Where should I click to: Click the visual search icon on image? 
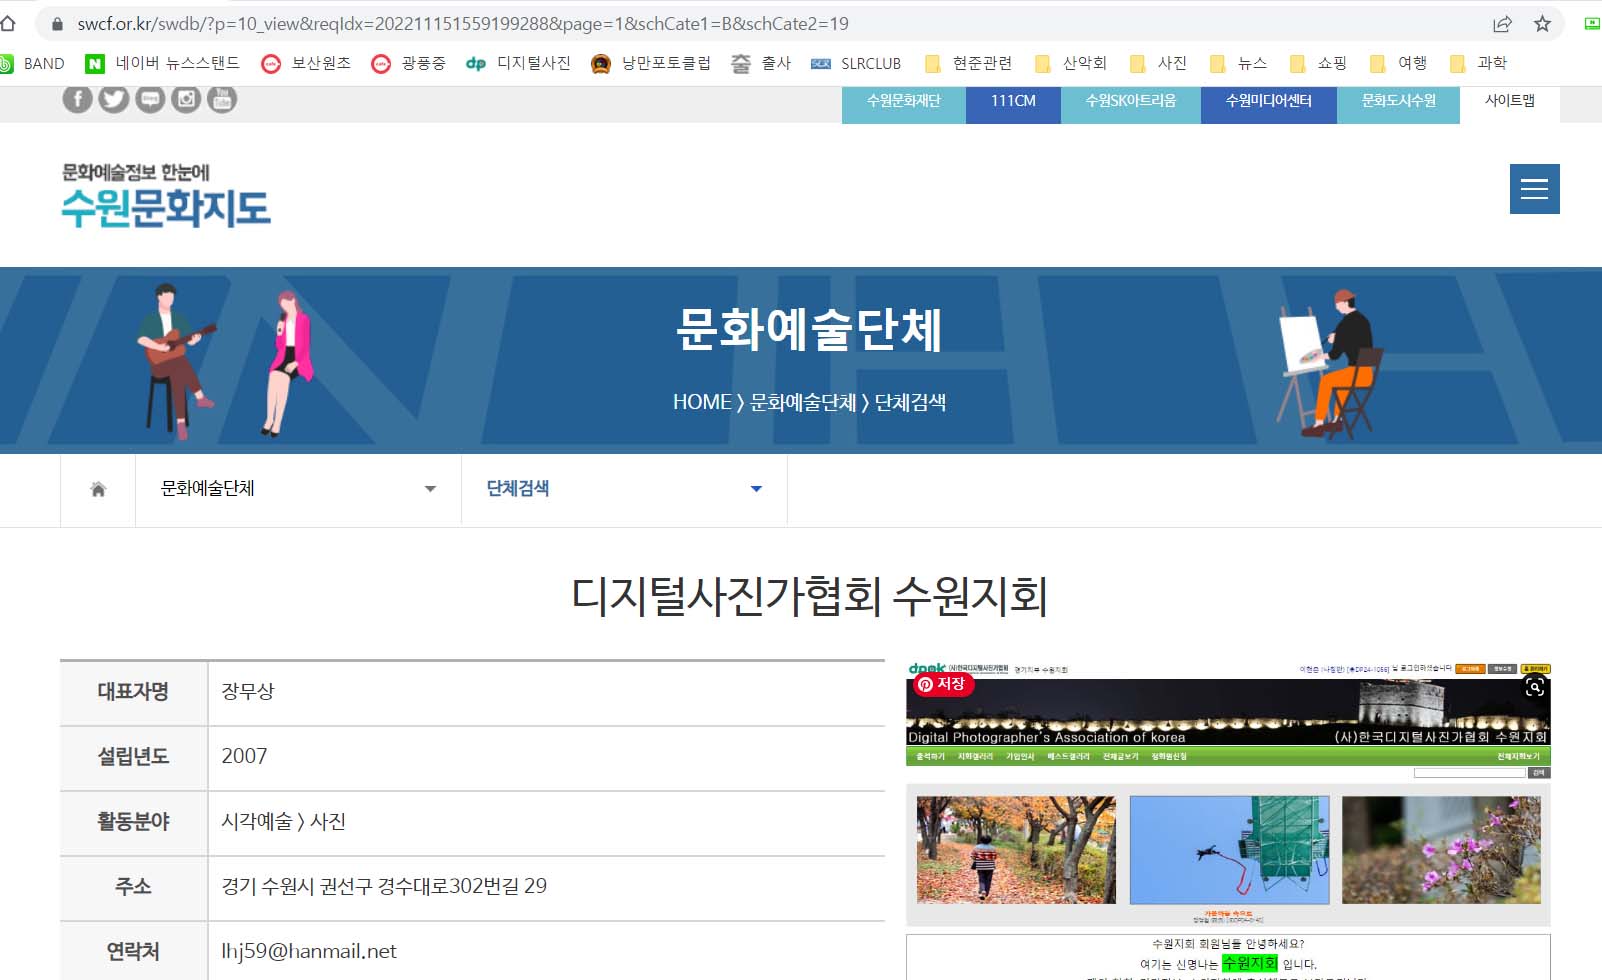(x=1534, y=687)
